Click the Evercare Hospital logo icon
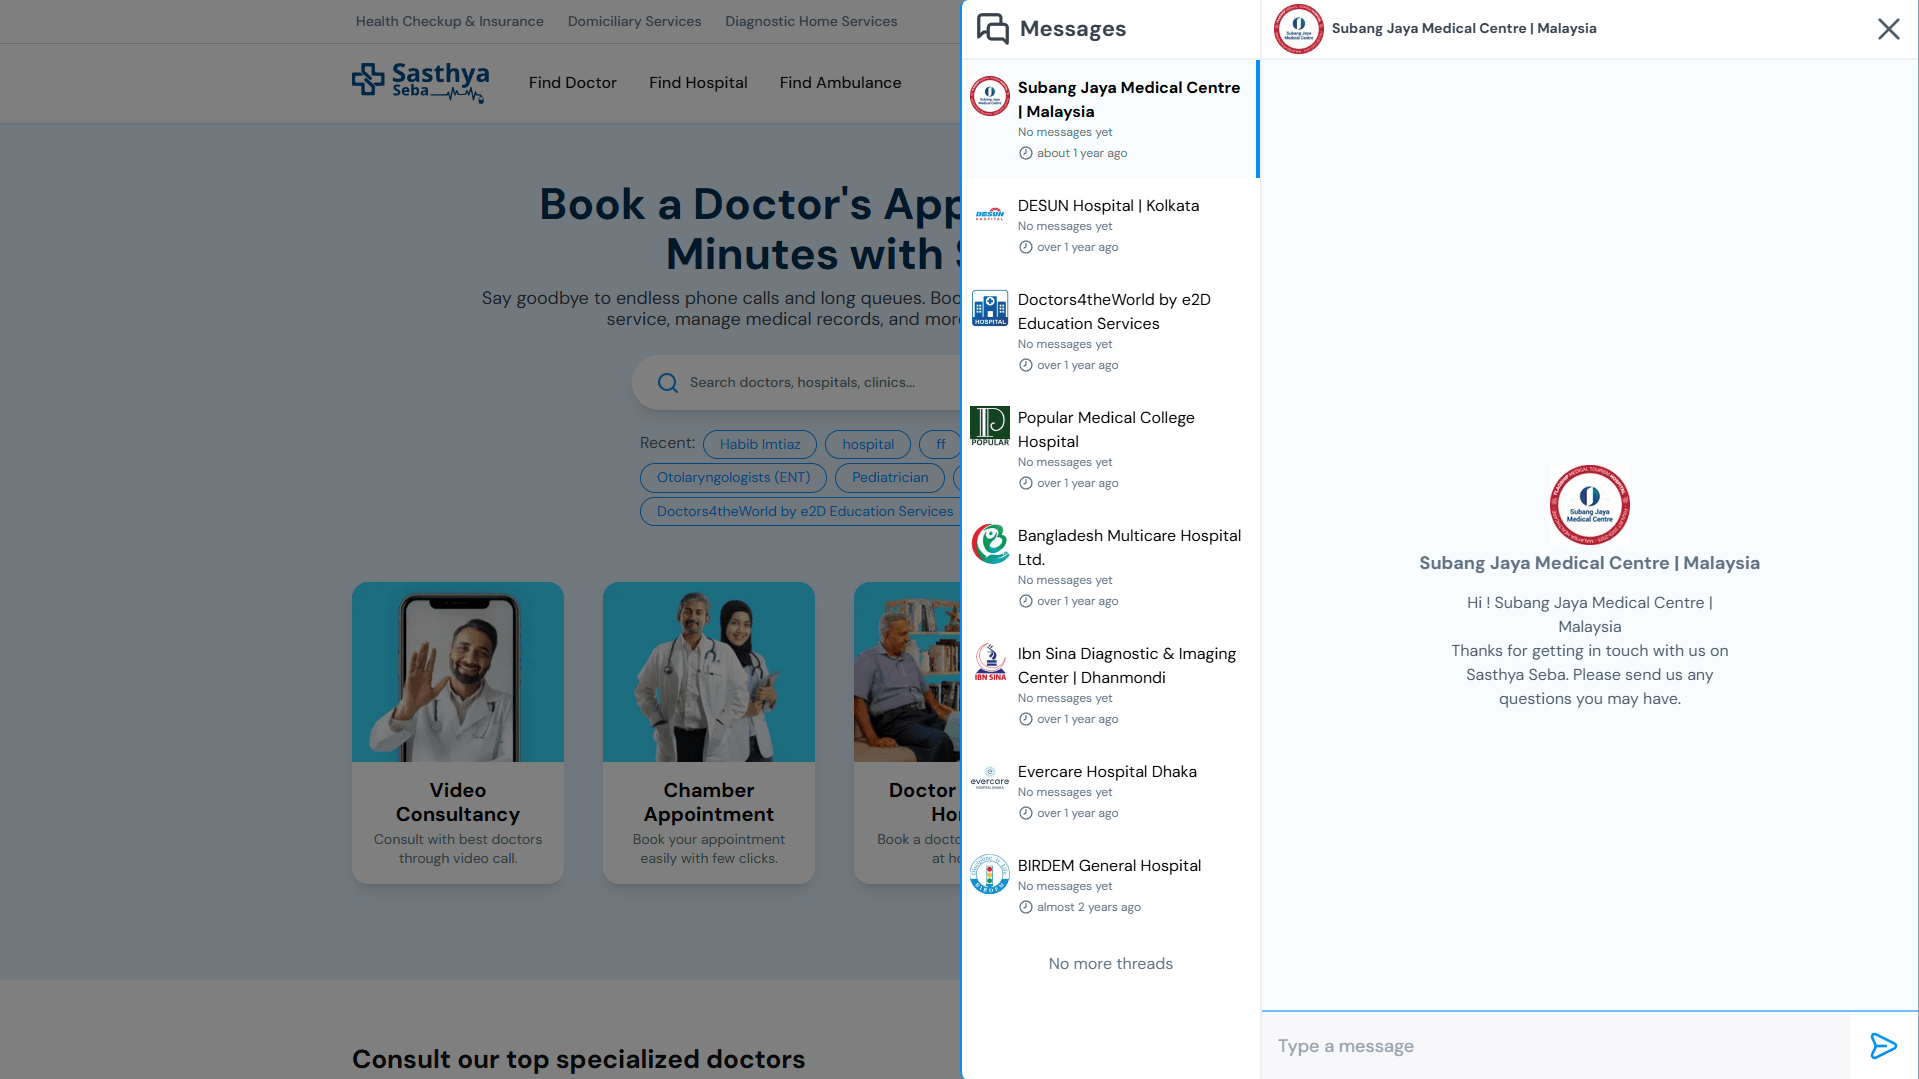The image size is (1919, 1079). (x=990, y=780)
